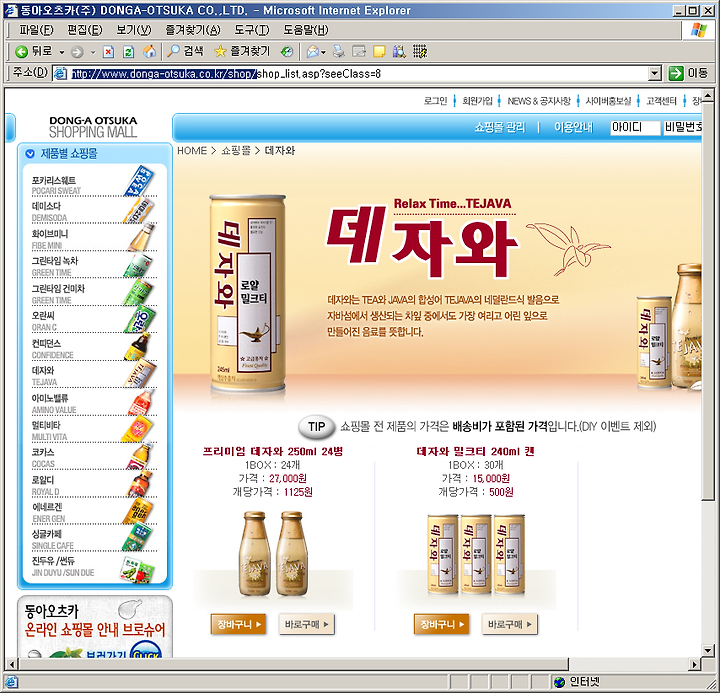This screenshot has width=720, height=693.
Task: Open the Mail envelope toolbar icon
Action: point(313,51)
